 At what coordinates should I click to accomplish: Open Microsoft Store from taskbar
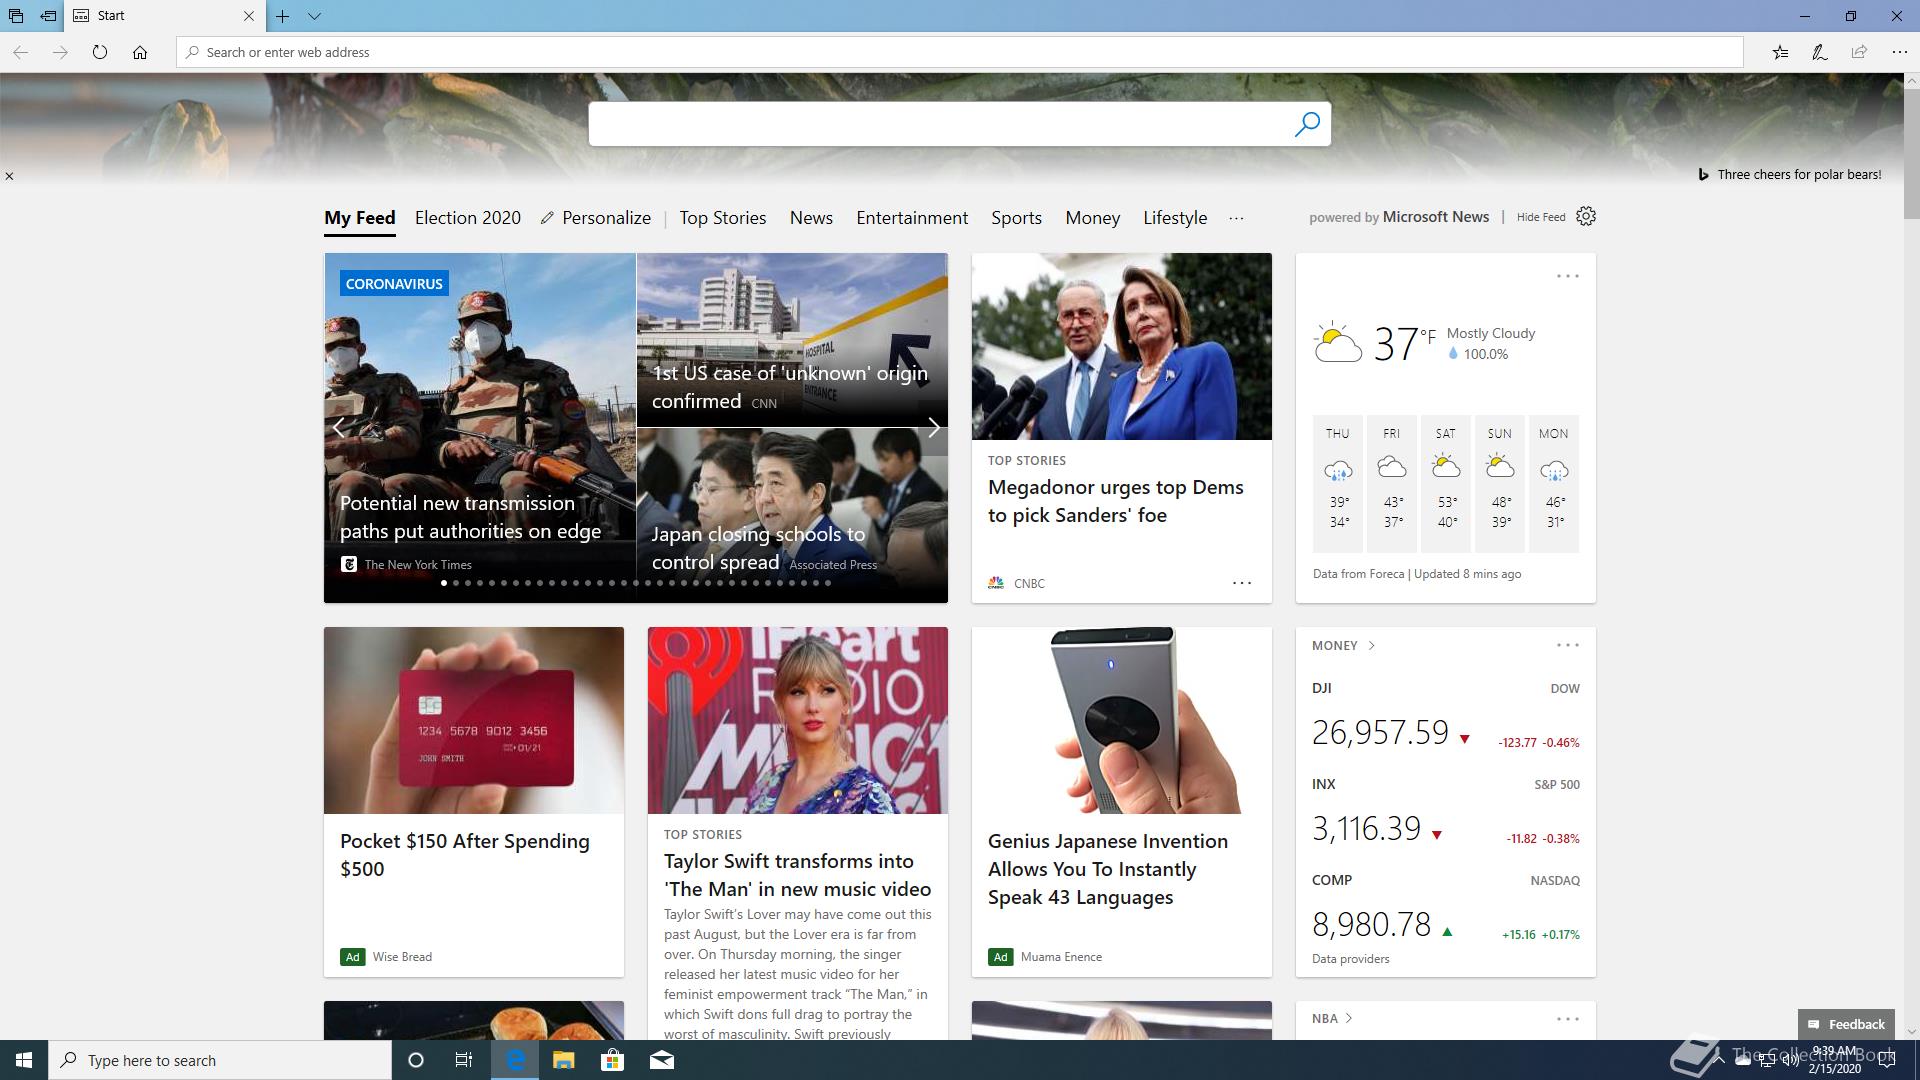pos(612,1060)
